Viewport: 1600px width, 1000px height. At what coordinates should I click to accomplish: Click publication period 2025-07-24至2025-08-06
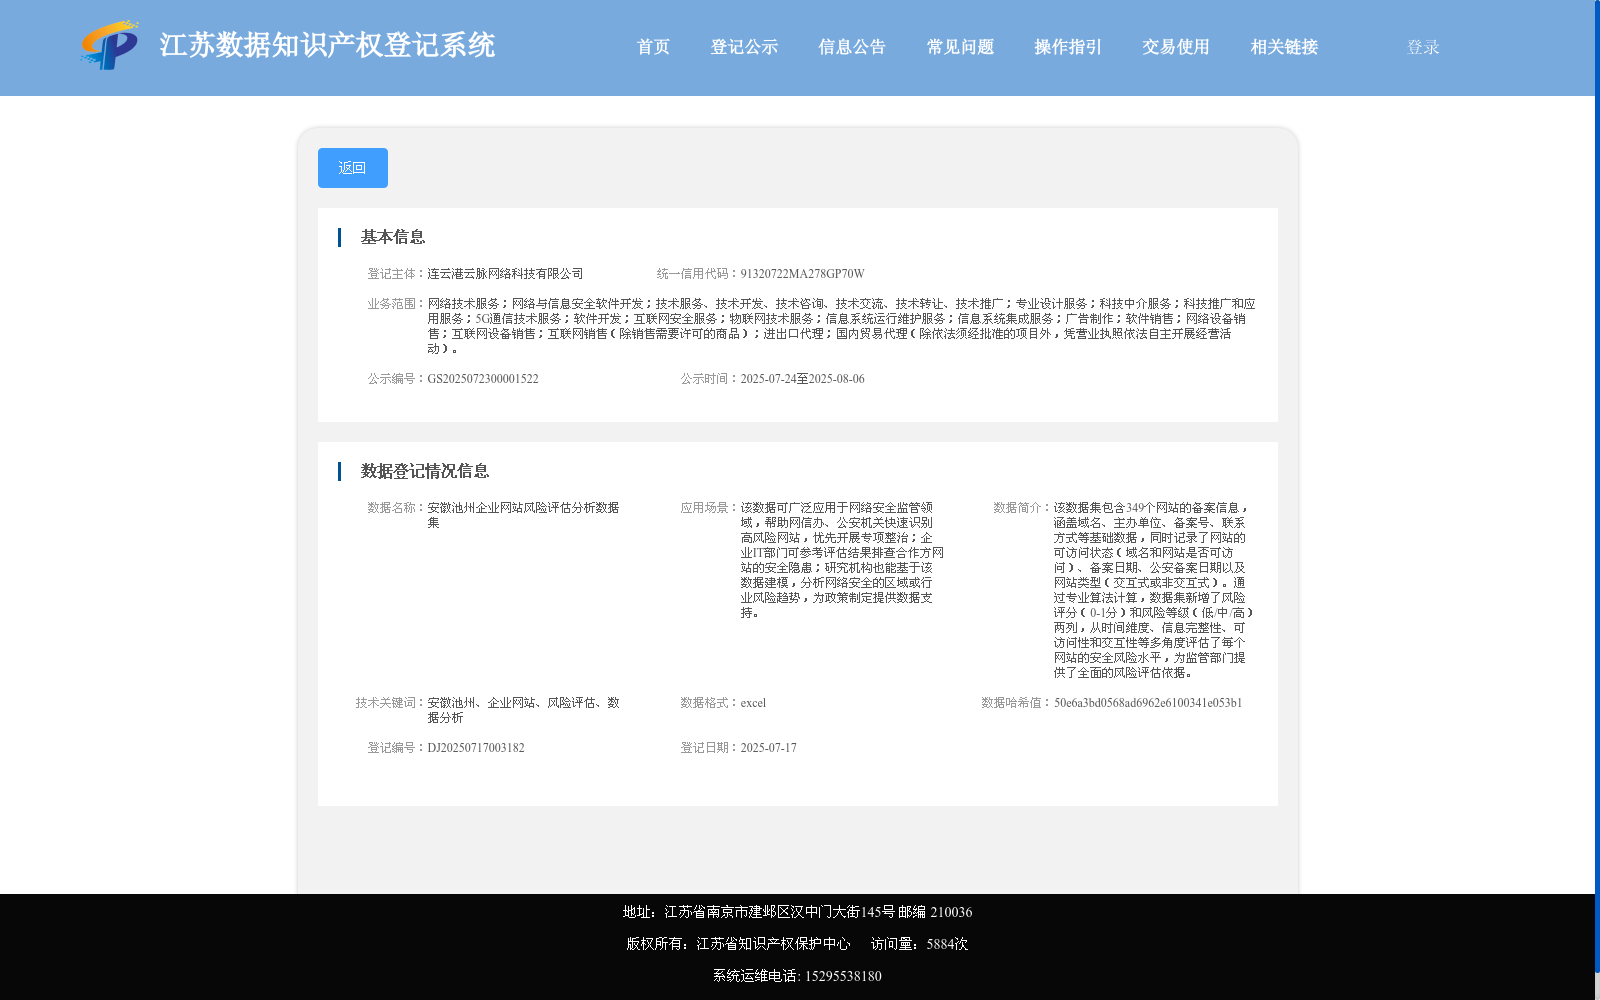(x=802, y=379)
